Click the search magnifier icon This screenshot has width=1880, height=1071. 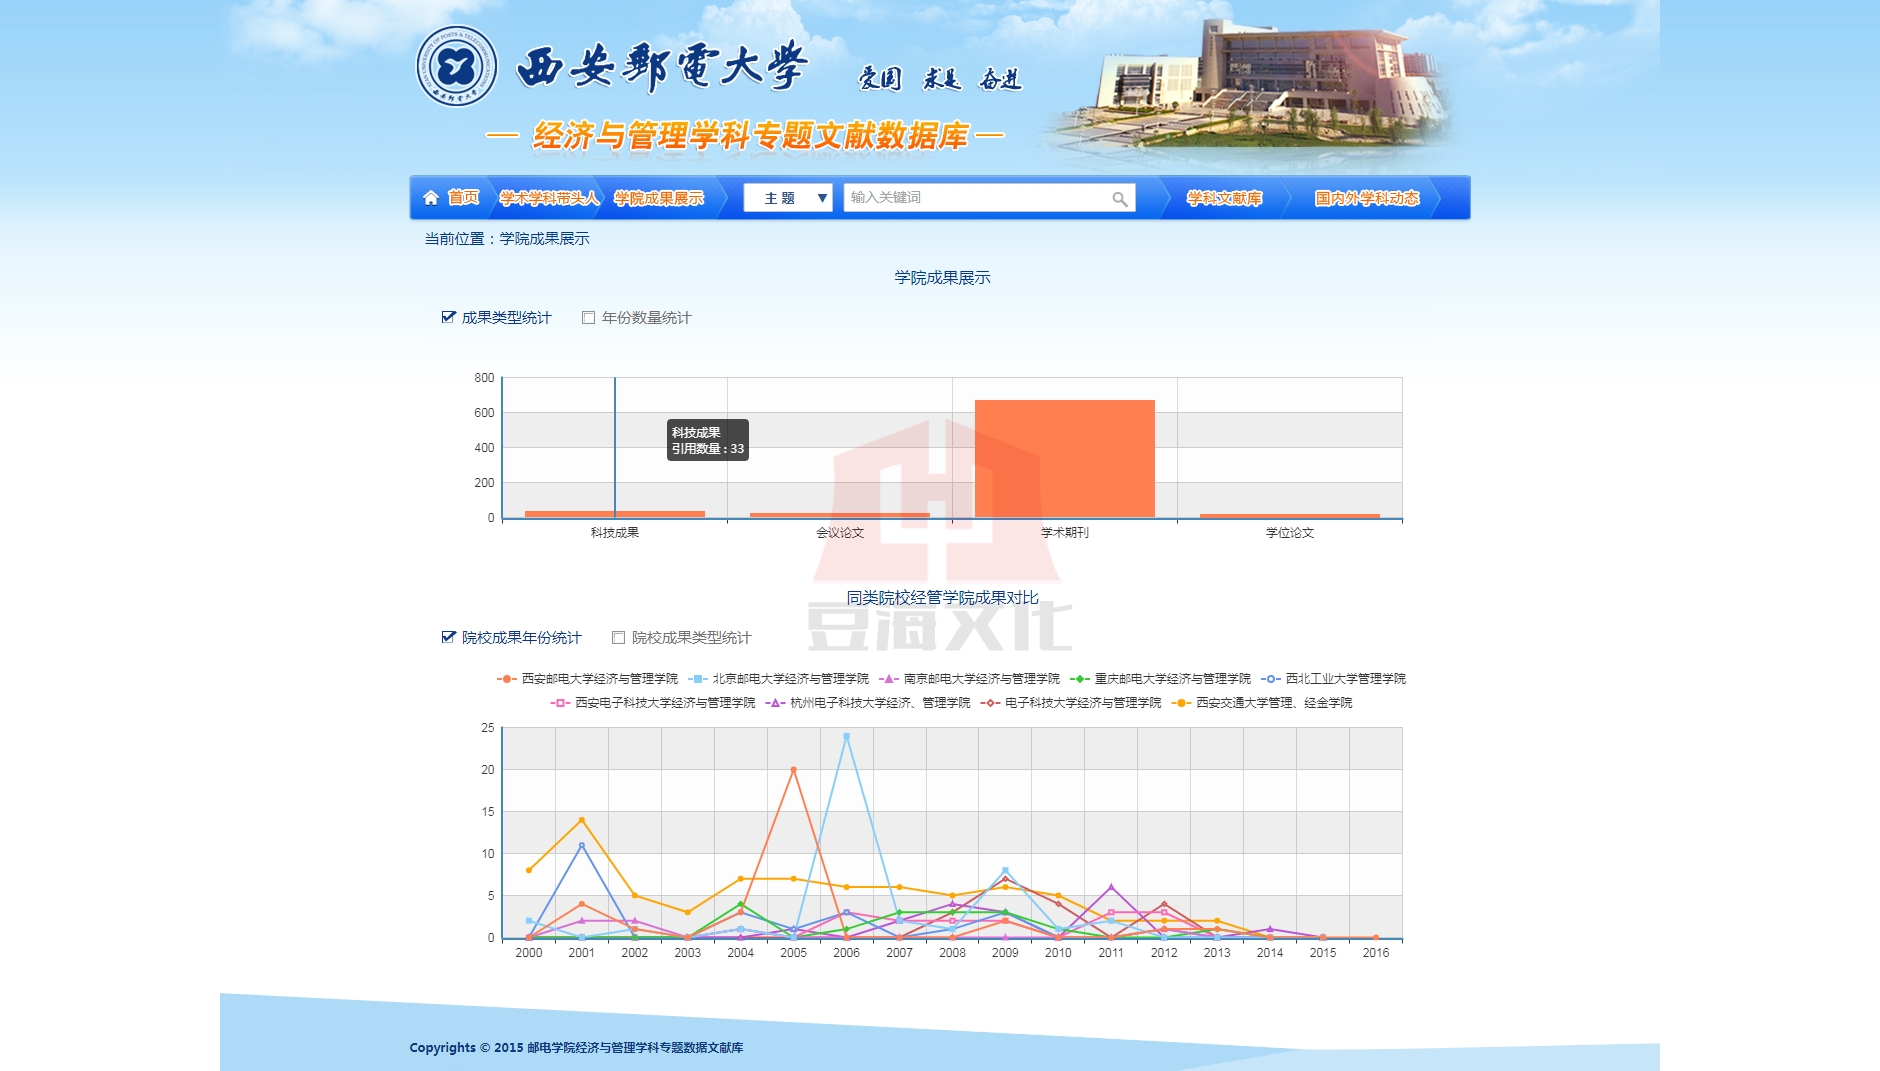point(1119,199)
